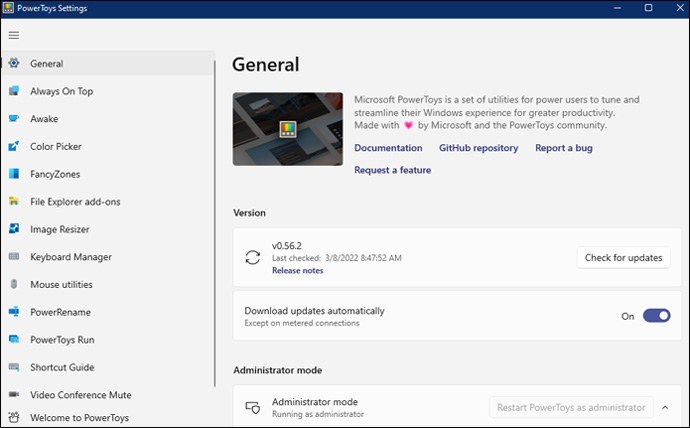The image size is (690, 428).
Task: Click the Always On Top icon
Action: pyautogui.click(x=14, y=91)
